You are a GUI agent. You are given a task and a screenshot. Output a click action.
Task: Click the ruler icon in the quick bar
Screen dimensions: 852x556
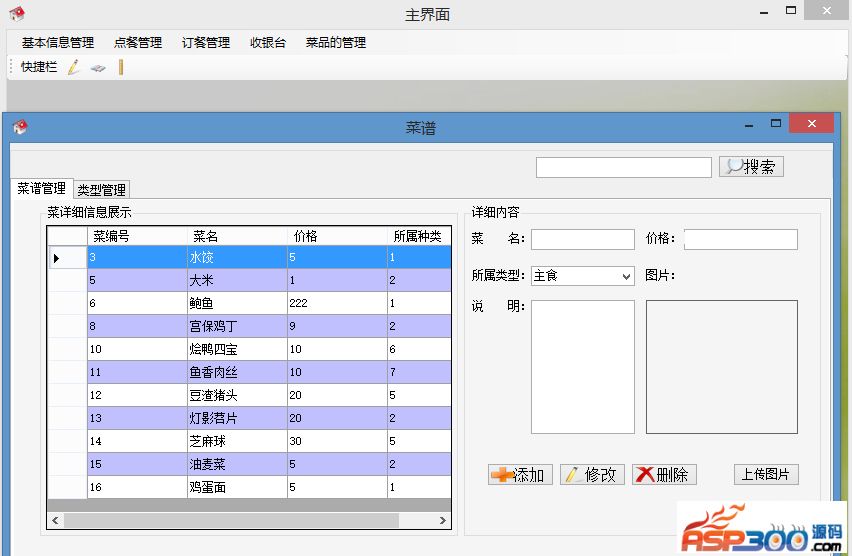coord(121,67)
